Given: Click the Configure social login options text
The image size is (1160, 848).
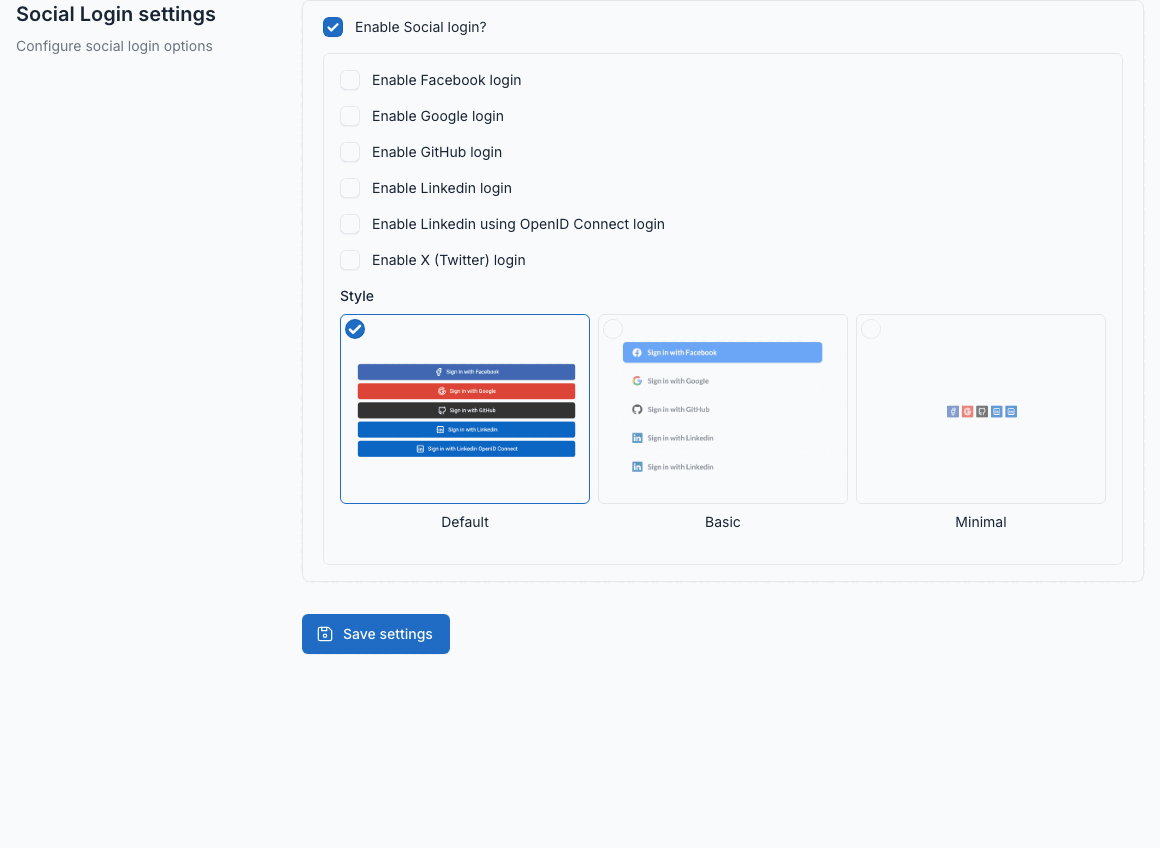Looking at the screenshot, I should tap(115, 46).
